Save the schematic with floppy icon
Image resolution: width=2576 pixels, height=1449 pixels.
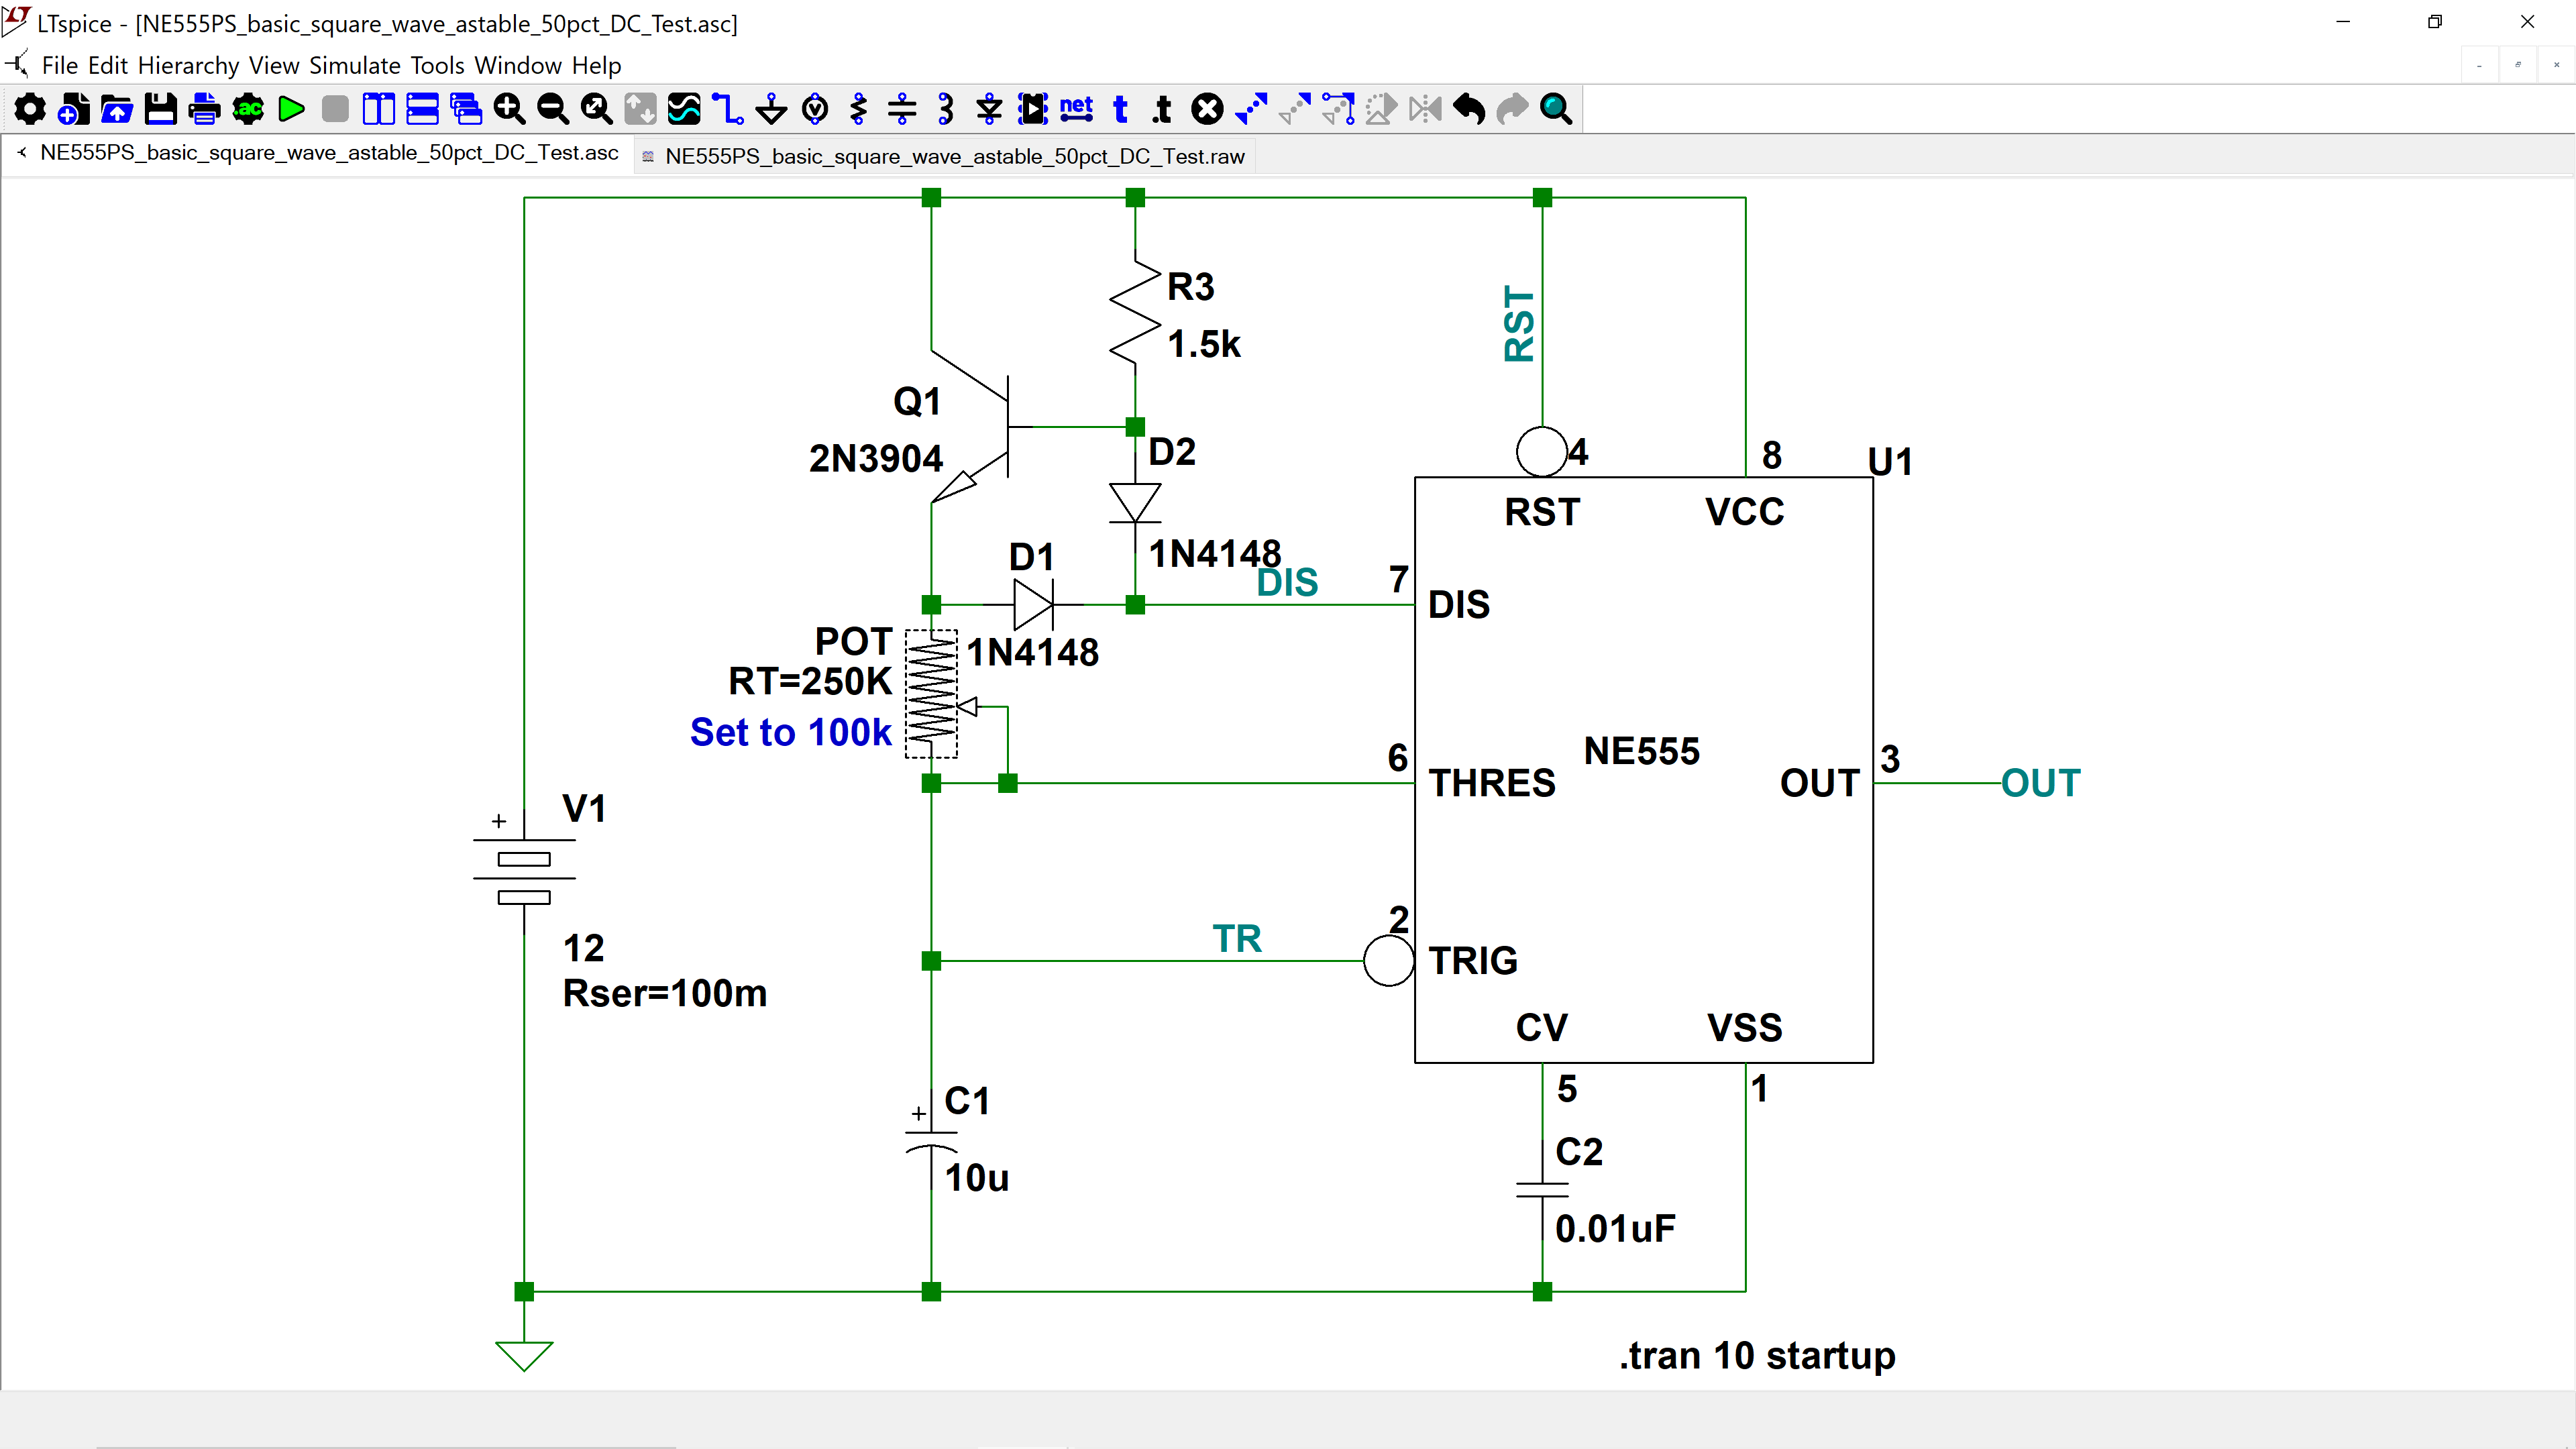point(160,109)
